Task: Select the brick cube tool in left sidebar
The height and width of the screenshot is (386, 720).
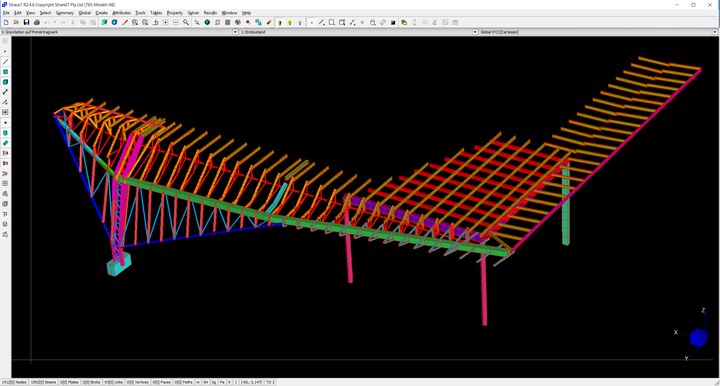Action: point(5,82)
